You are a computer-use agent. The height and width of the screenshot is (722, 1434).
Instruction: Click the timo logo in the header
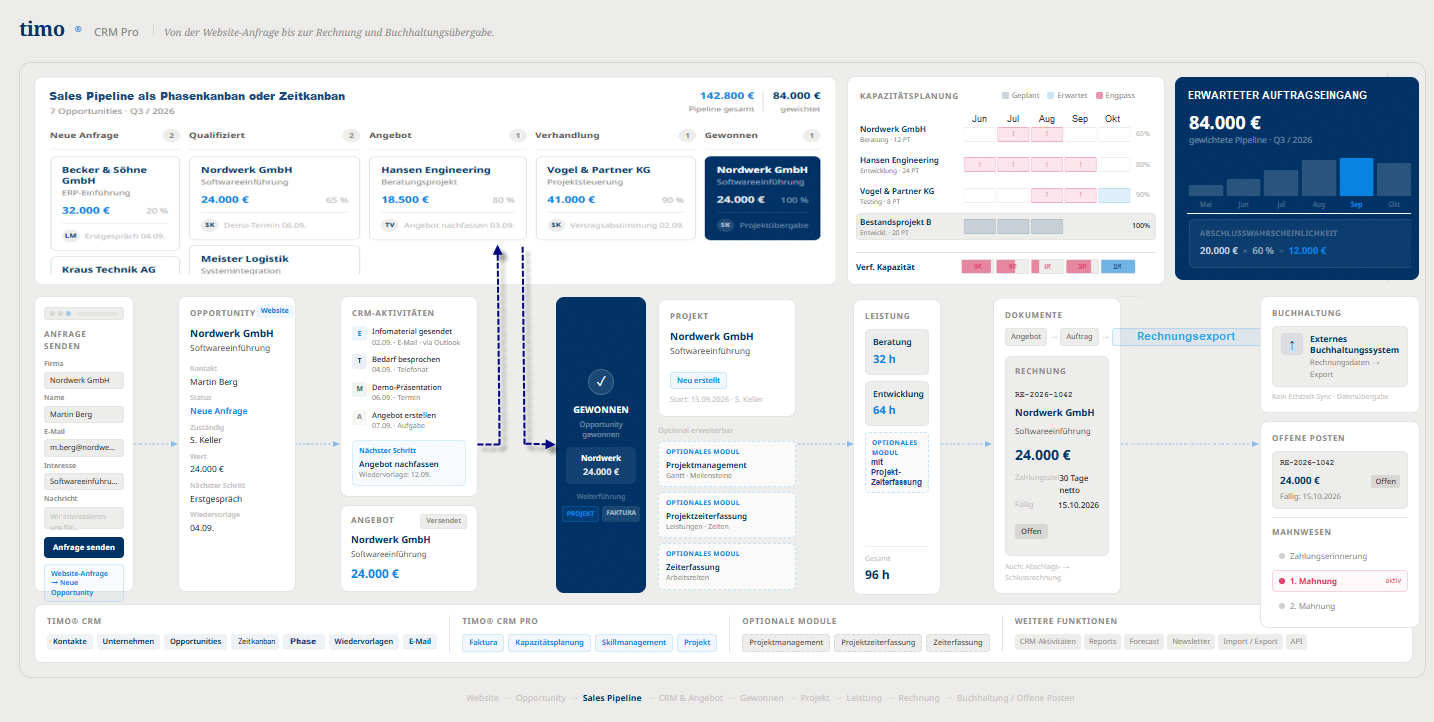(43, 30)
